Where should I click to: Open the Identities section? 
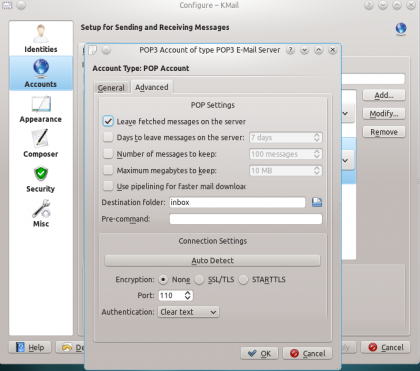(x=41, y=39)
